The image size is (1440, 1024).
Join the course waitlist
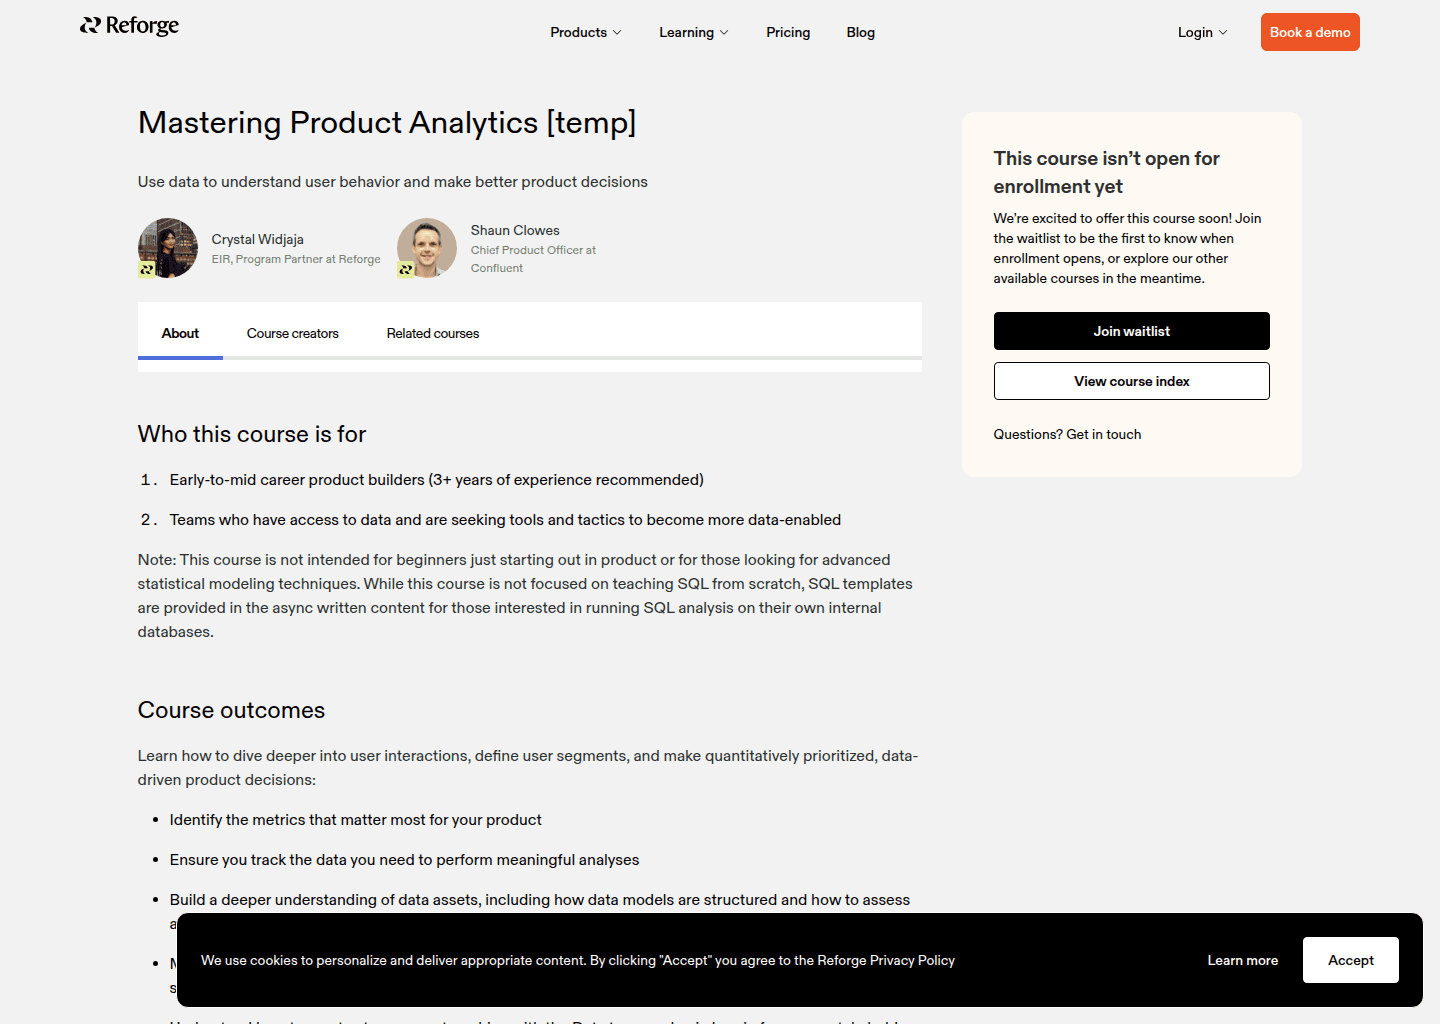click(1131, 330)
